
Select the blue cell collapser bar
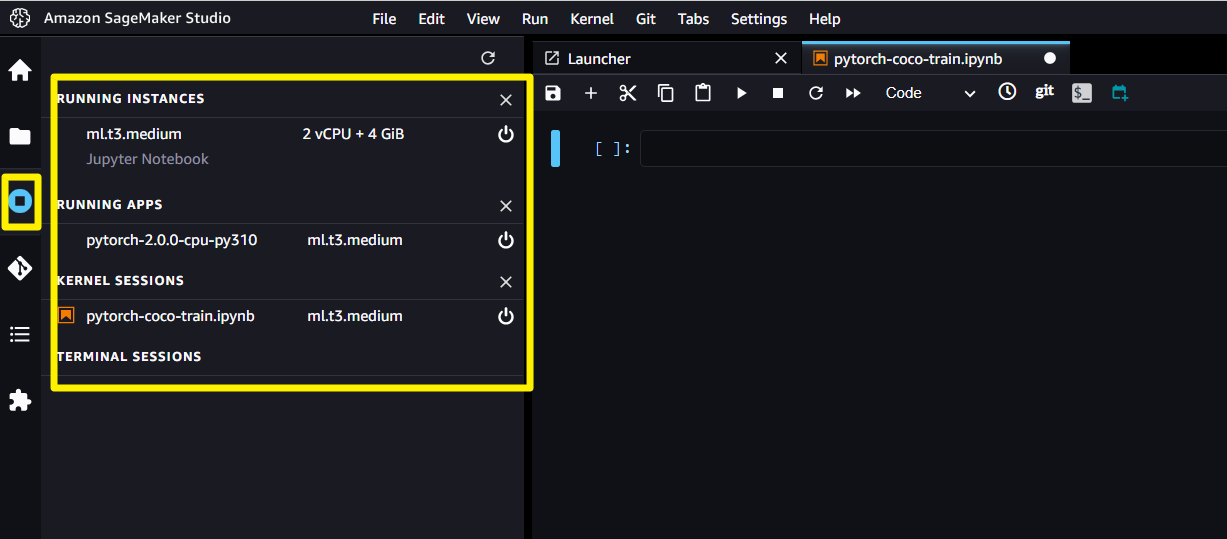click(556, 148)
